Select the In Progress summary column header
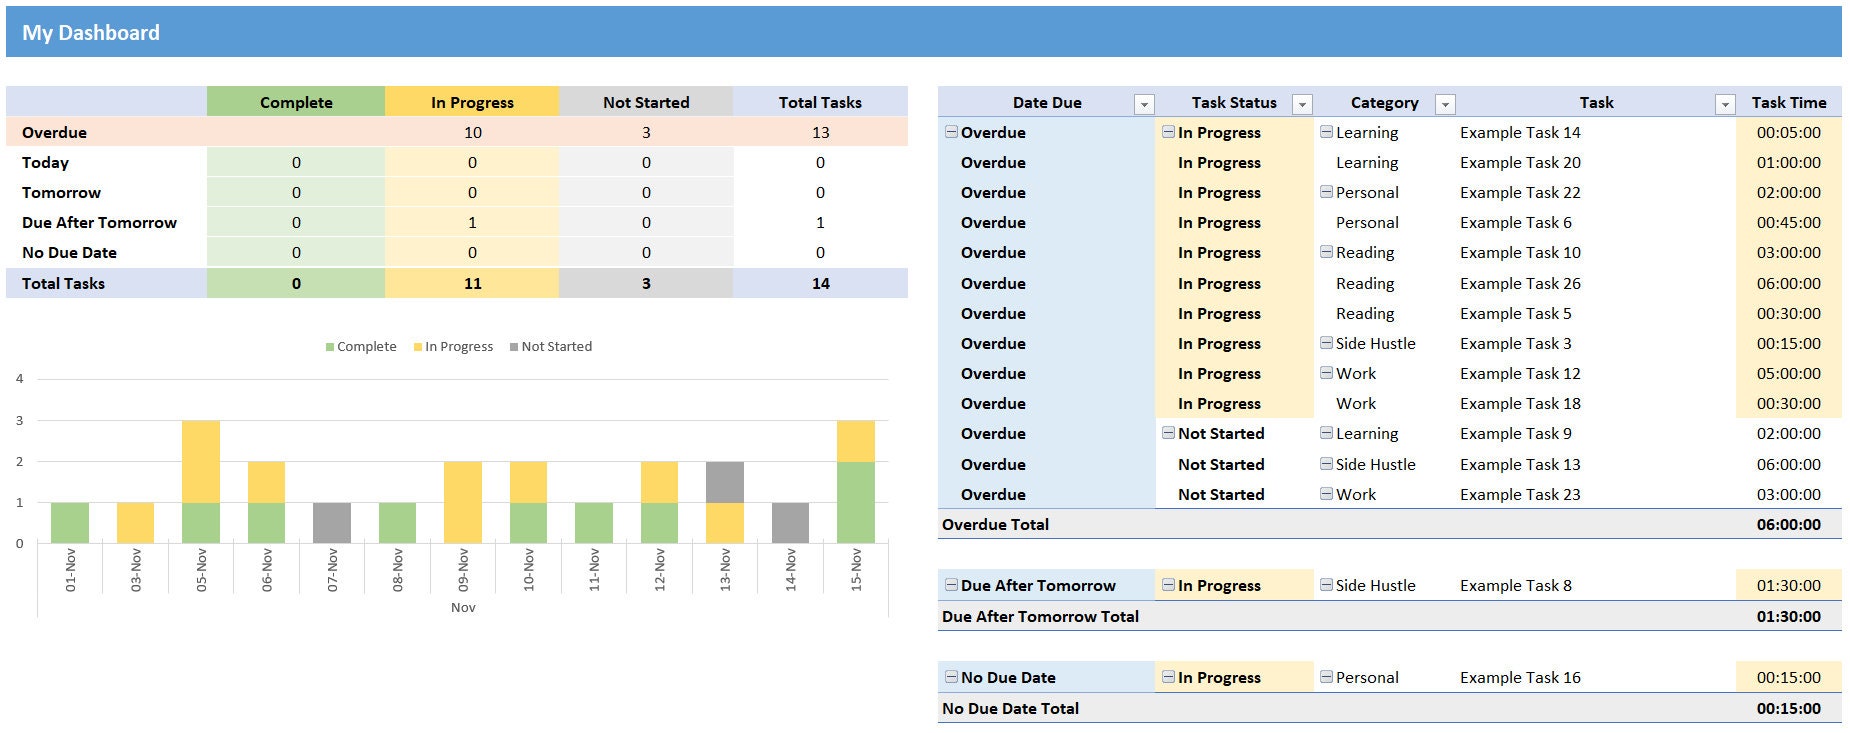 pyautogui.click(x=472, y=102)
